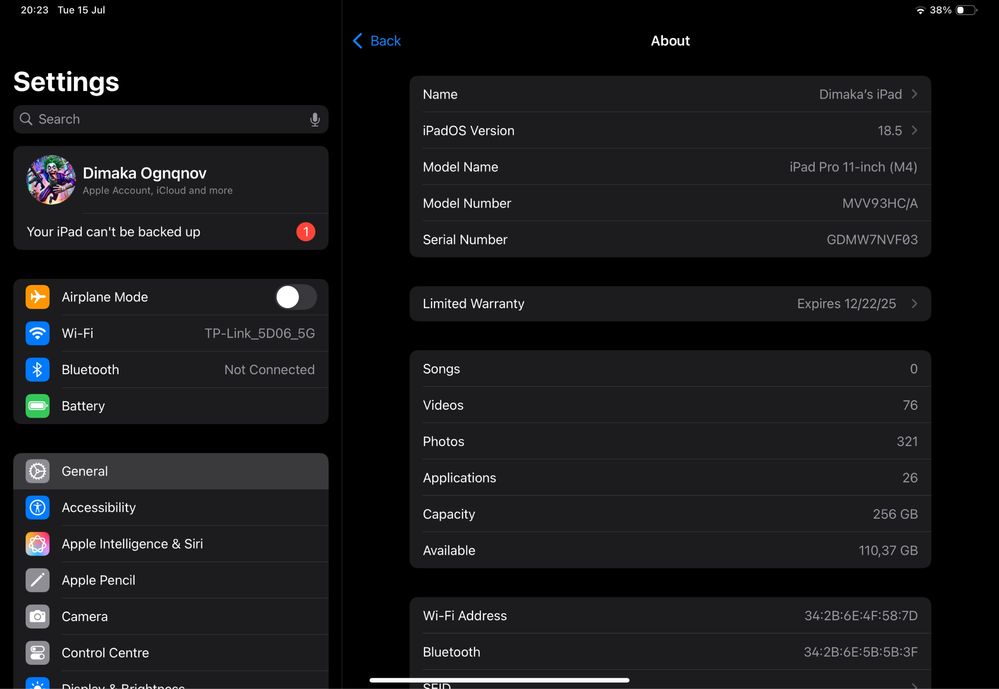This screenshot has width=999, height=689.
Task: Tap the Camera settings icon
Action: (x=38, y=616)
